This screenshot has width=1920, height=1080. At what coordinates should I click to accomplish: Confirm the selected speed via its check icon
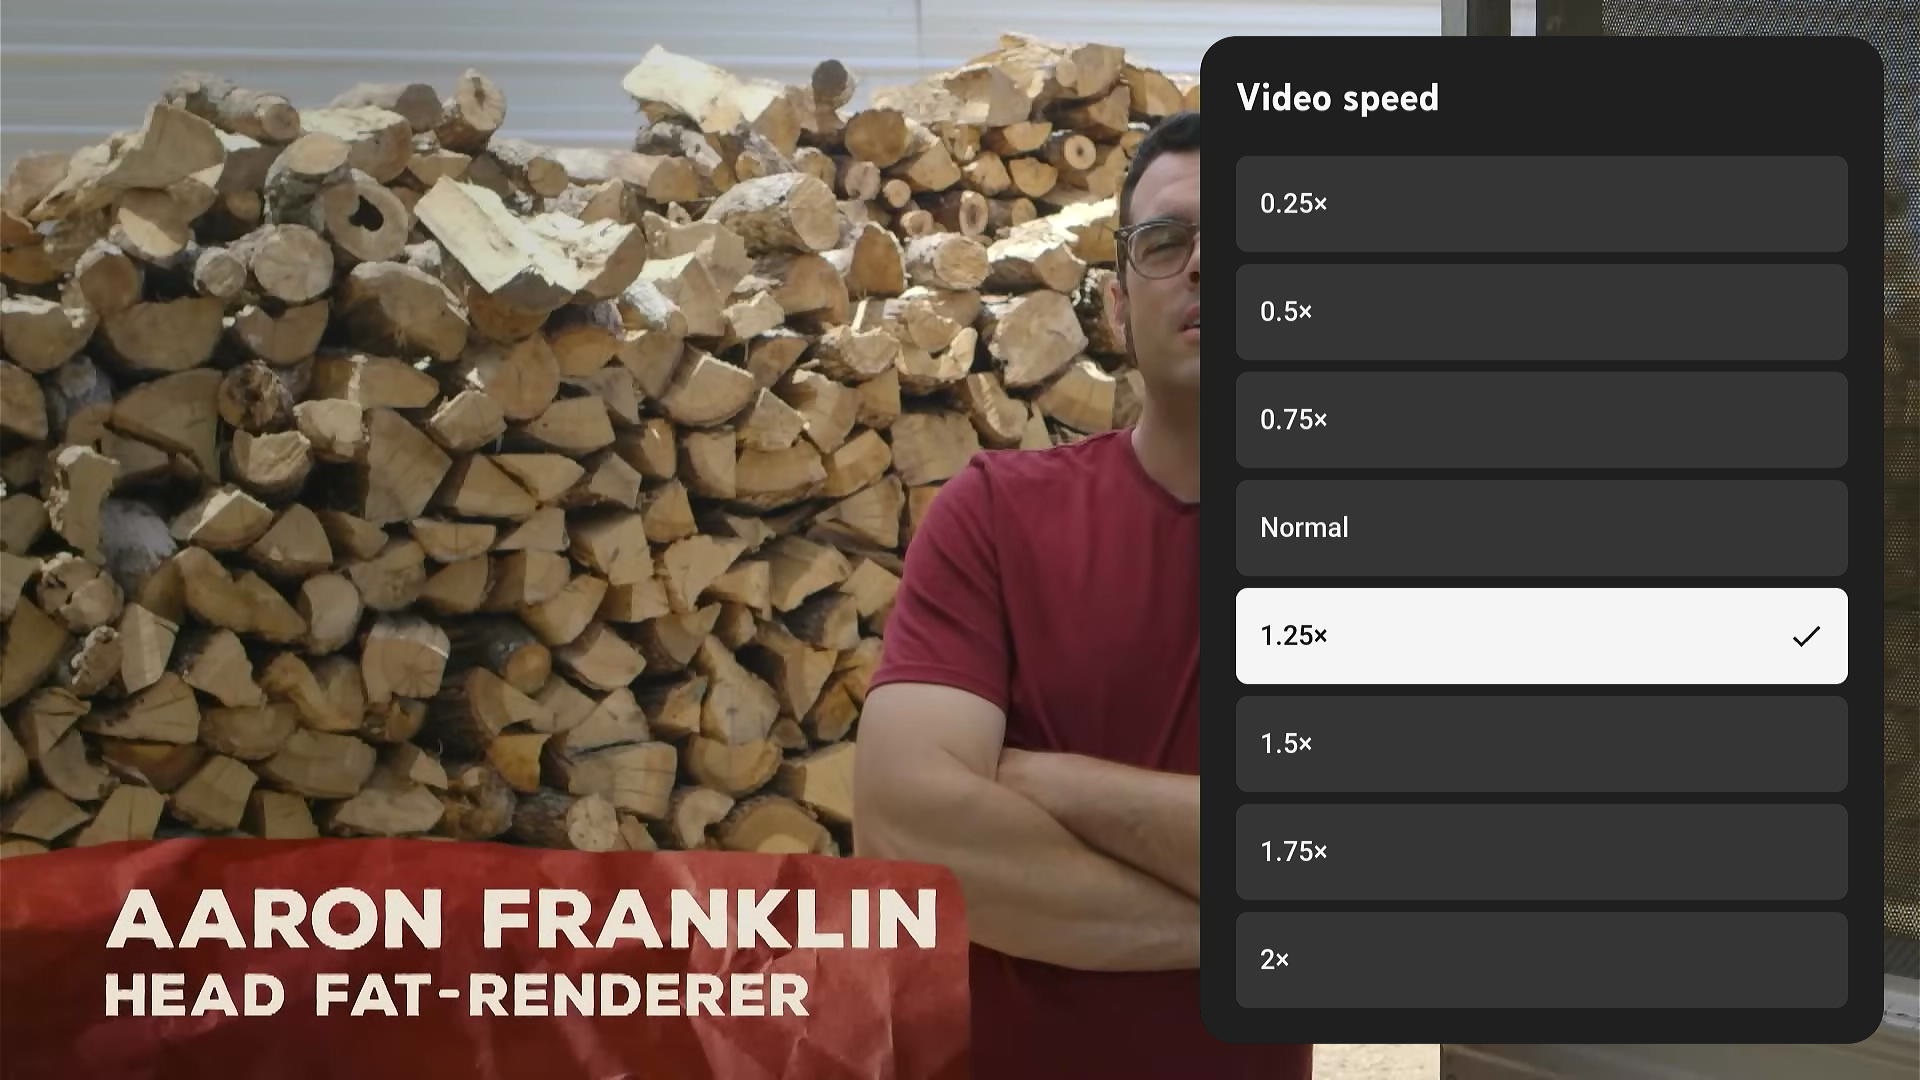1805,636
